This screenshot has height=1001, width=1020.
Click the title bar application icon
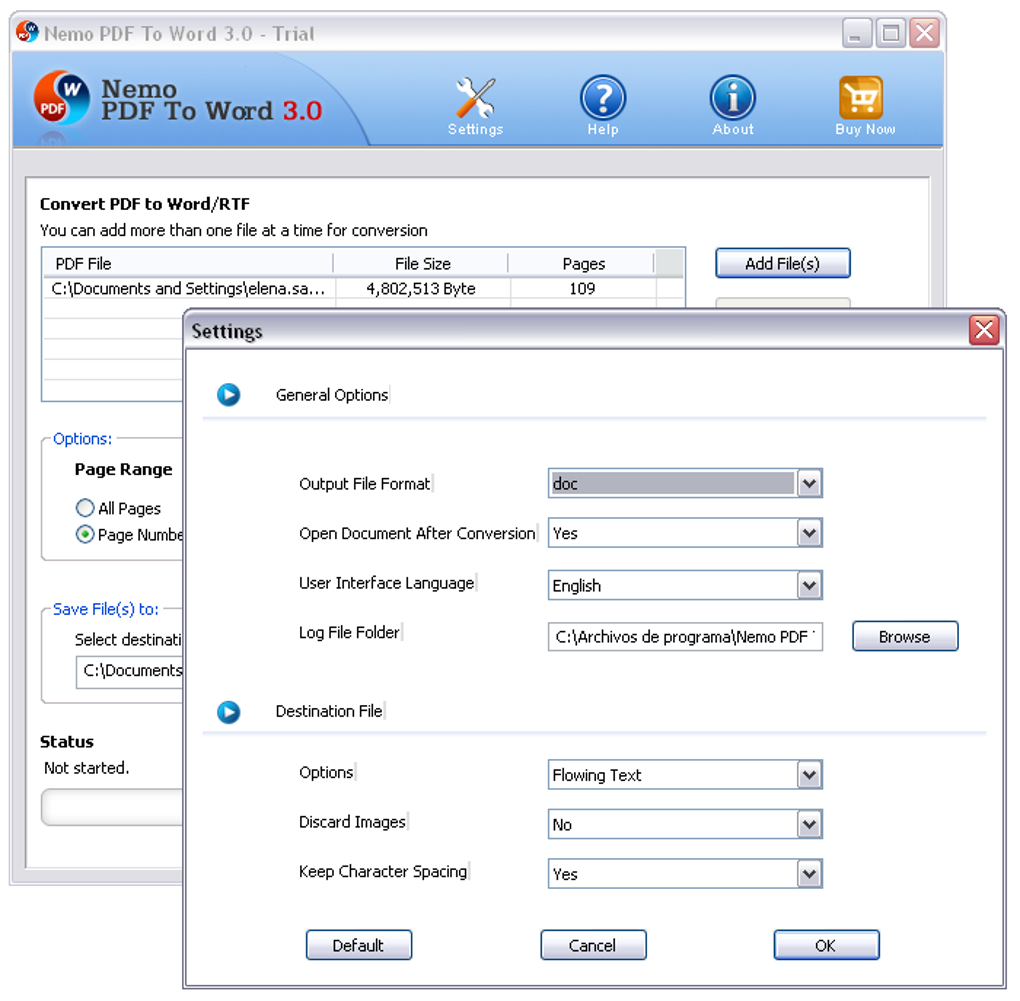click(x=27, y=32)
